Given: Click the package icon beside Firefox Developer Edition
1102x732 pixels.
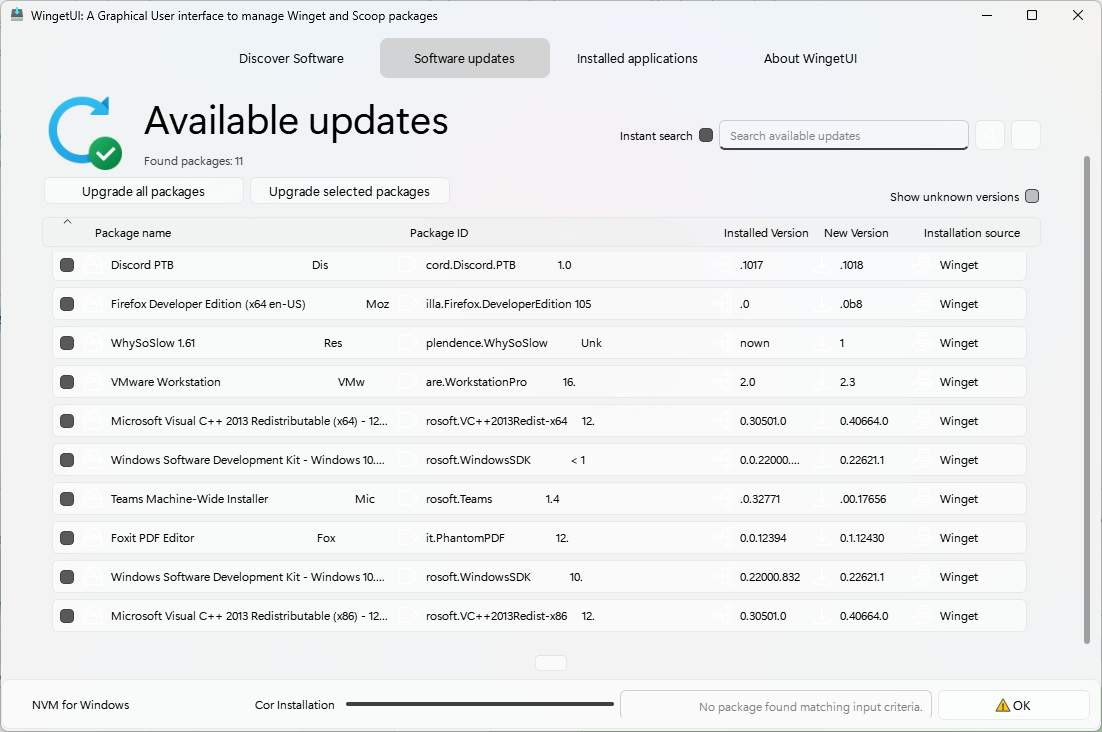Looking at the screenshot, I should (x=92, y=304).
